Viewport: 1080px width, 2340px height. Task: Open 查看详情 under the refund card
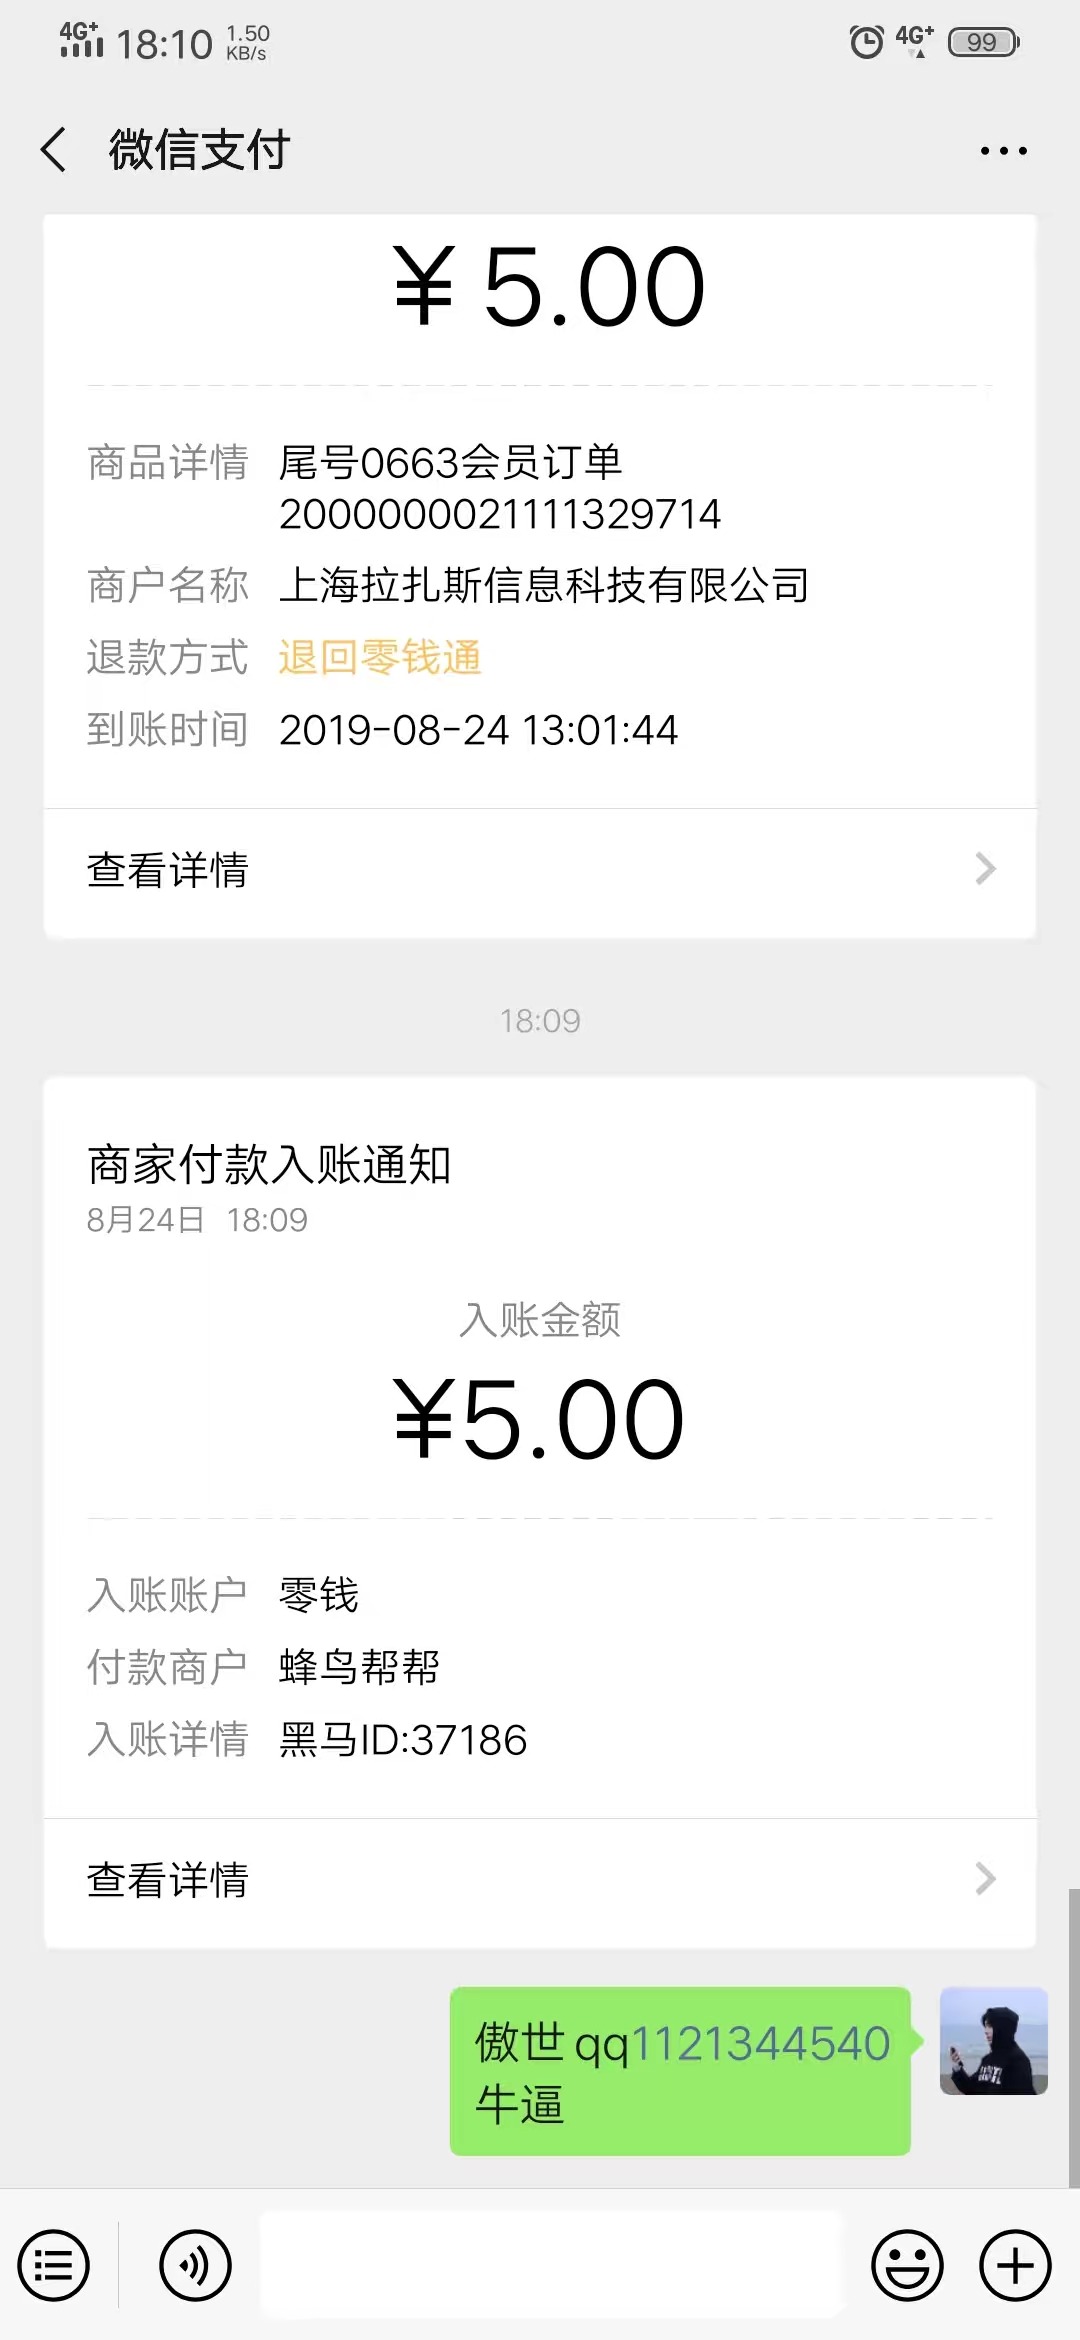point(168,870)
